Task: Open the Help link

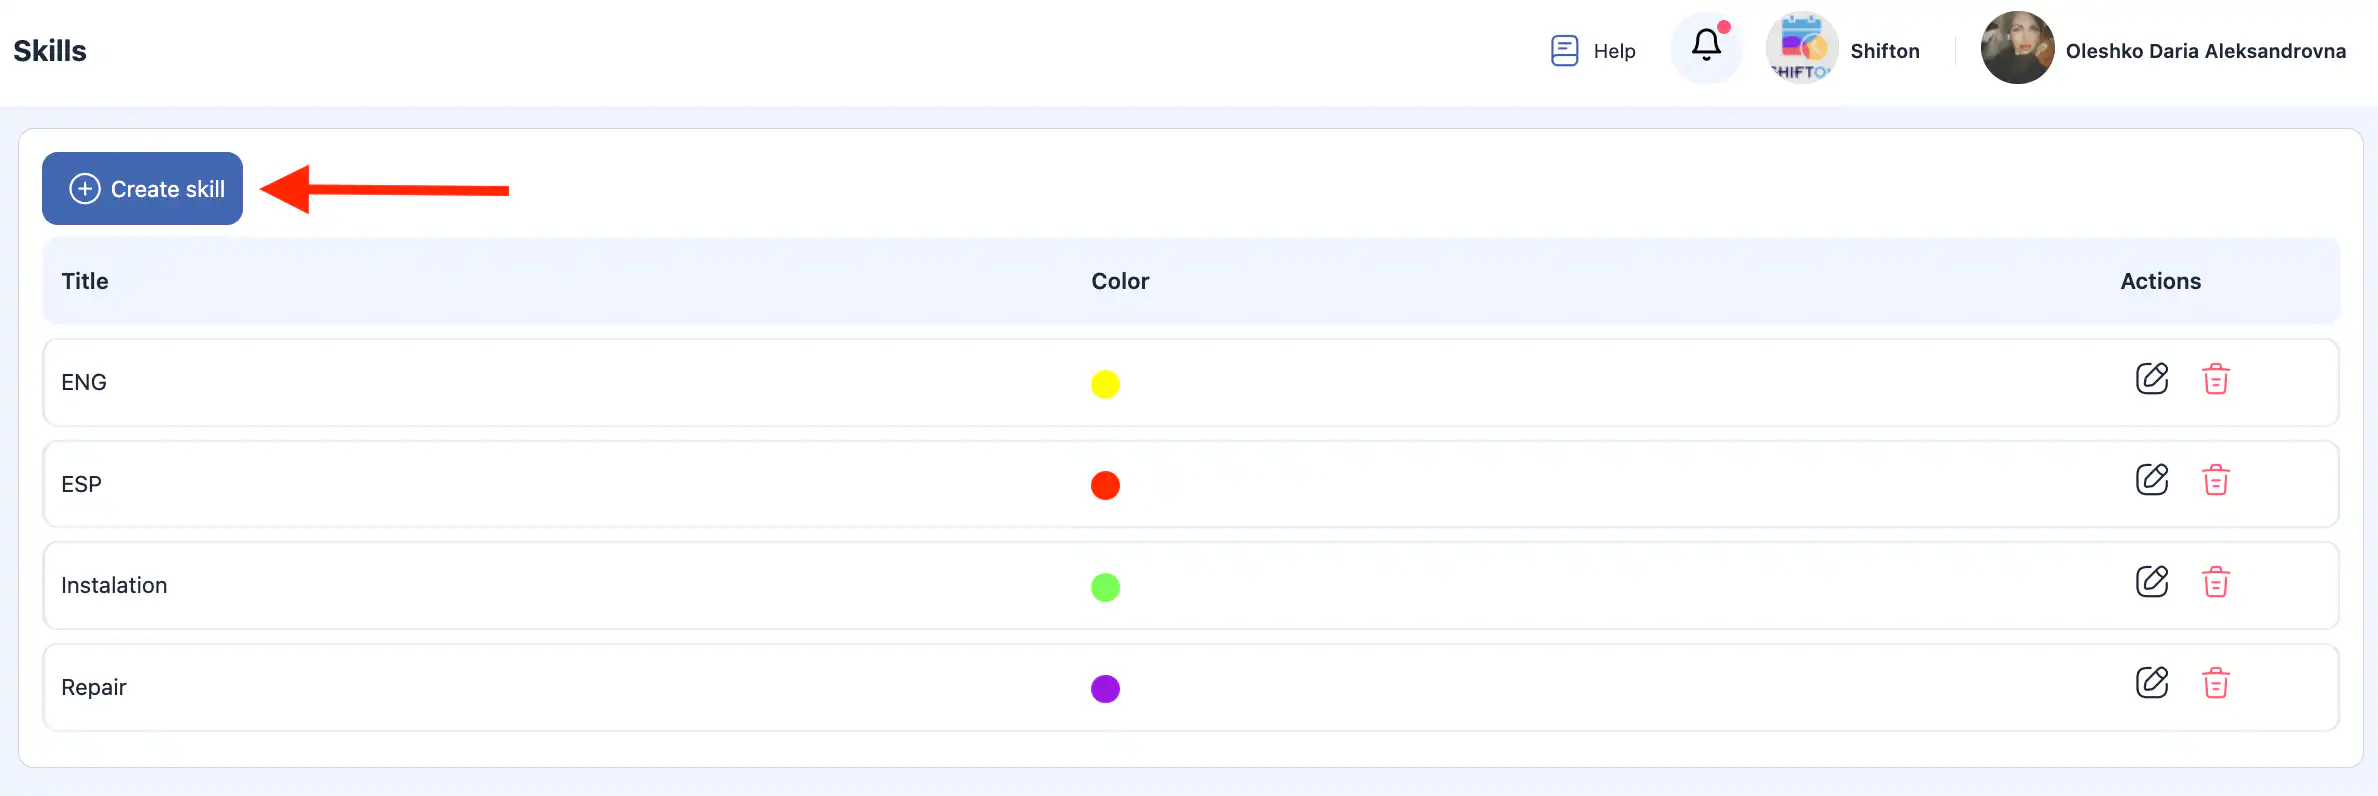Action: coord(1614,51)
